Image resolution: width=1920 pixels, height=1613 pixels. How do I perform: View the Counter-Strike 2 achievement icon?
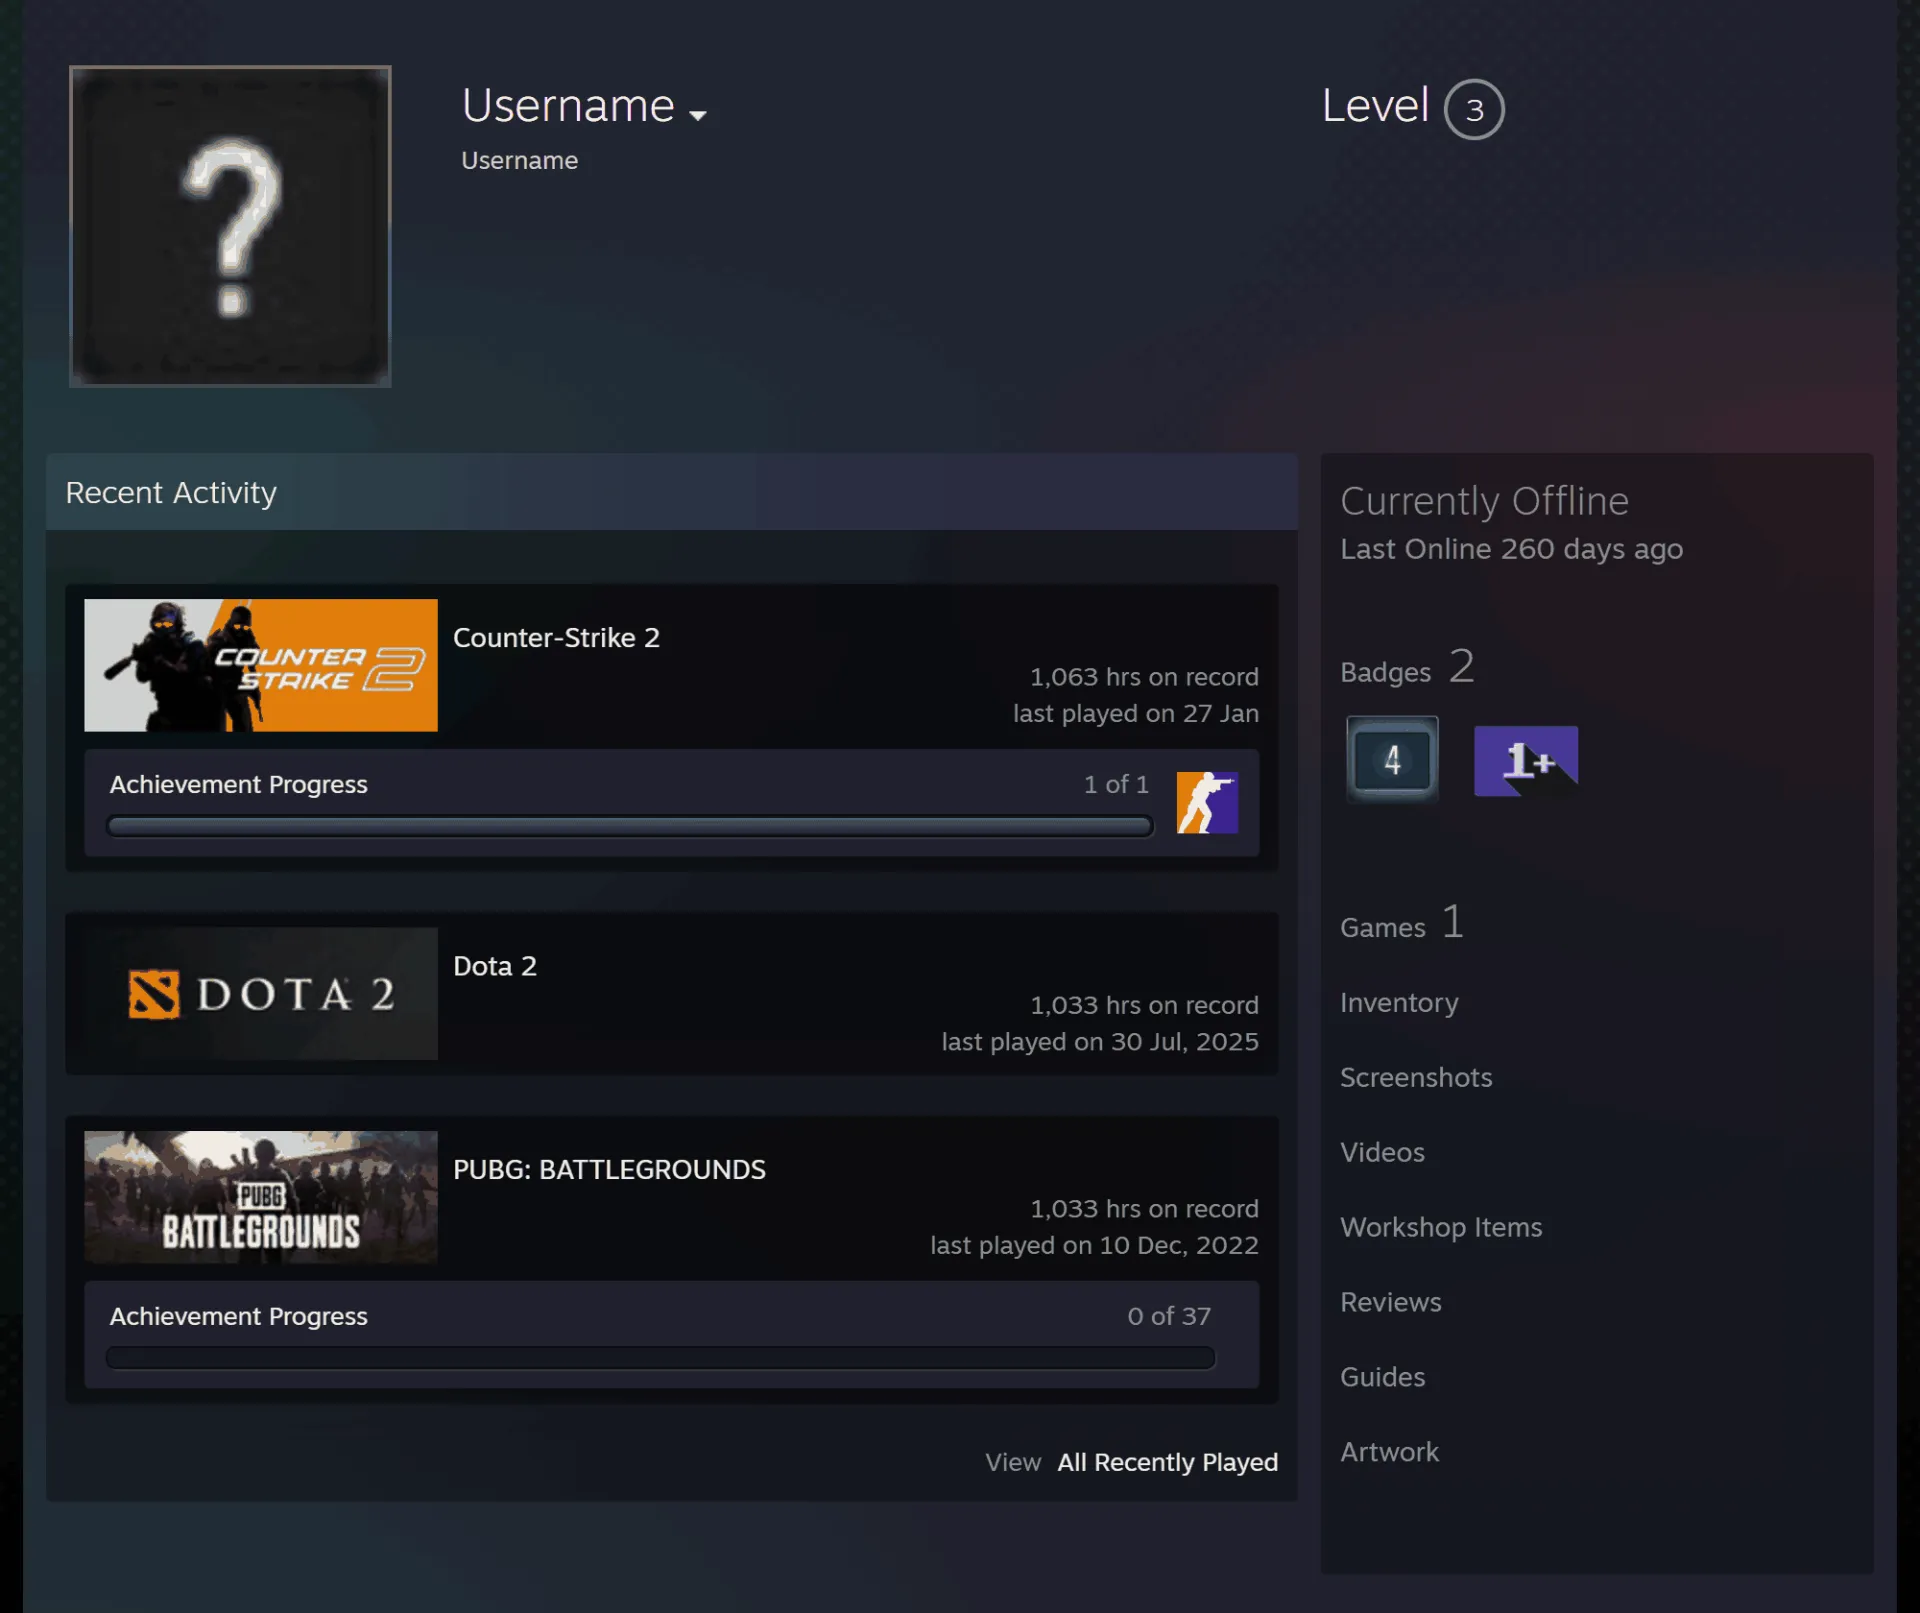1207,802
